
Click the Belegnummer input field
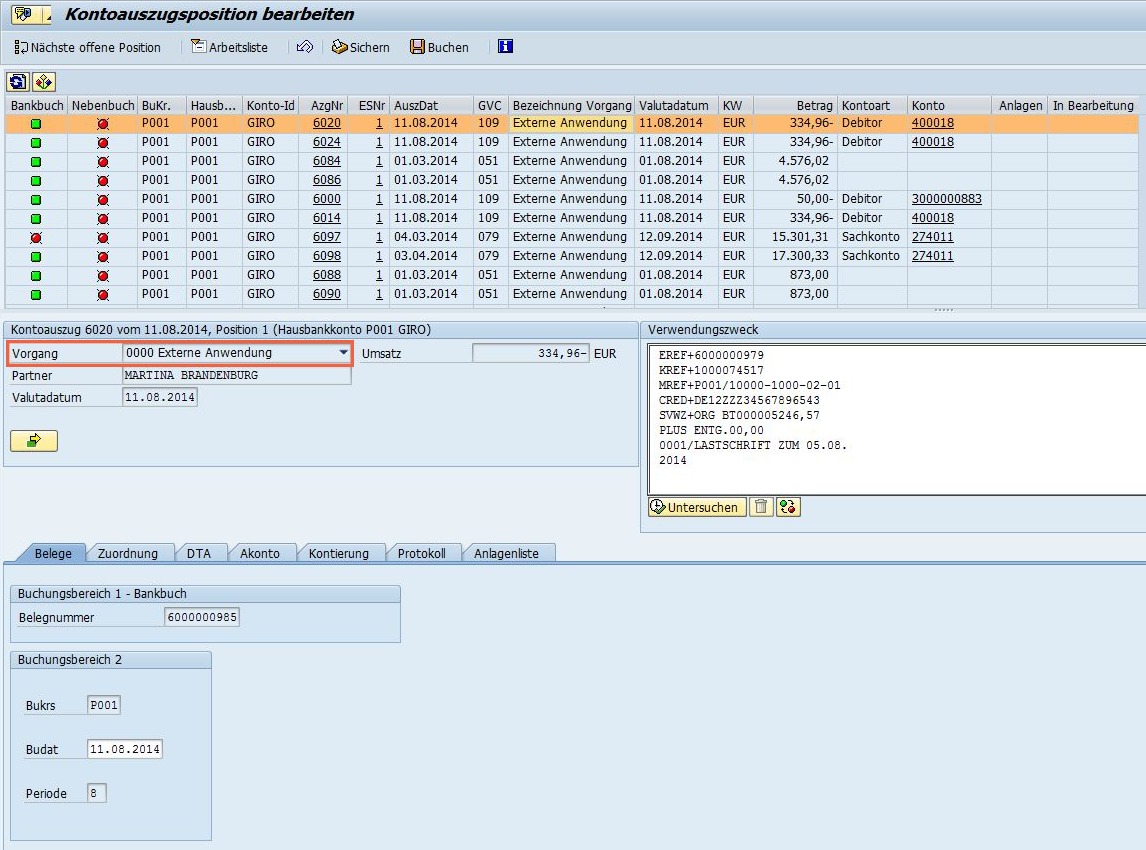(205, 616)
